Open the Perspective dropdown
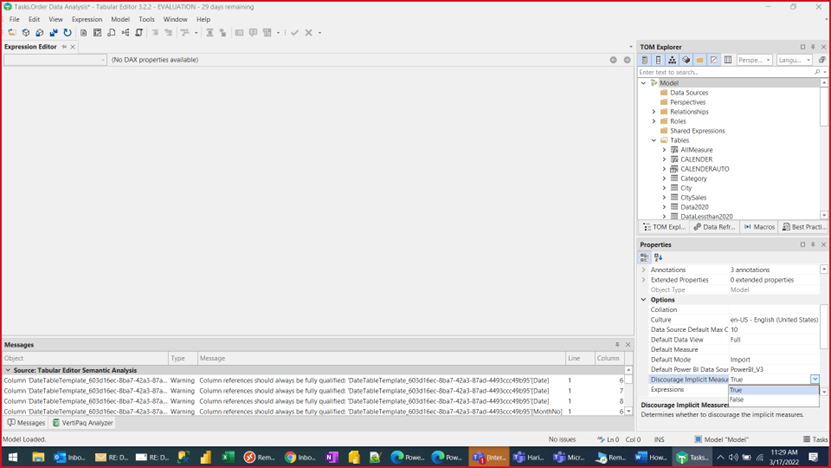The height and width of the screenshot is (468, 831). click(x=754, y=60)
